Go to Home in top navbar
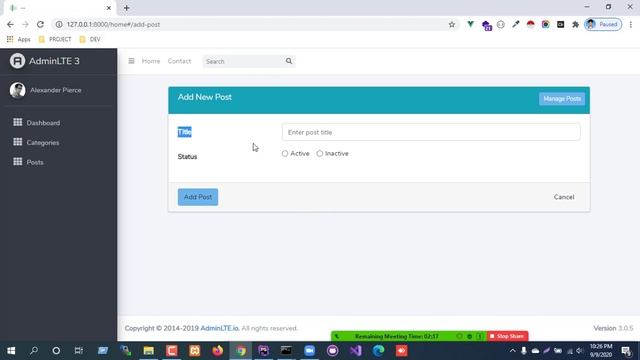 click(151, 61)
